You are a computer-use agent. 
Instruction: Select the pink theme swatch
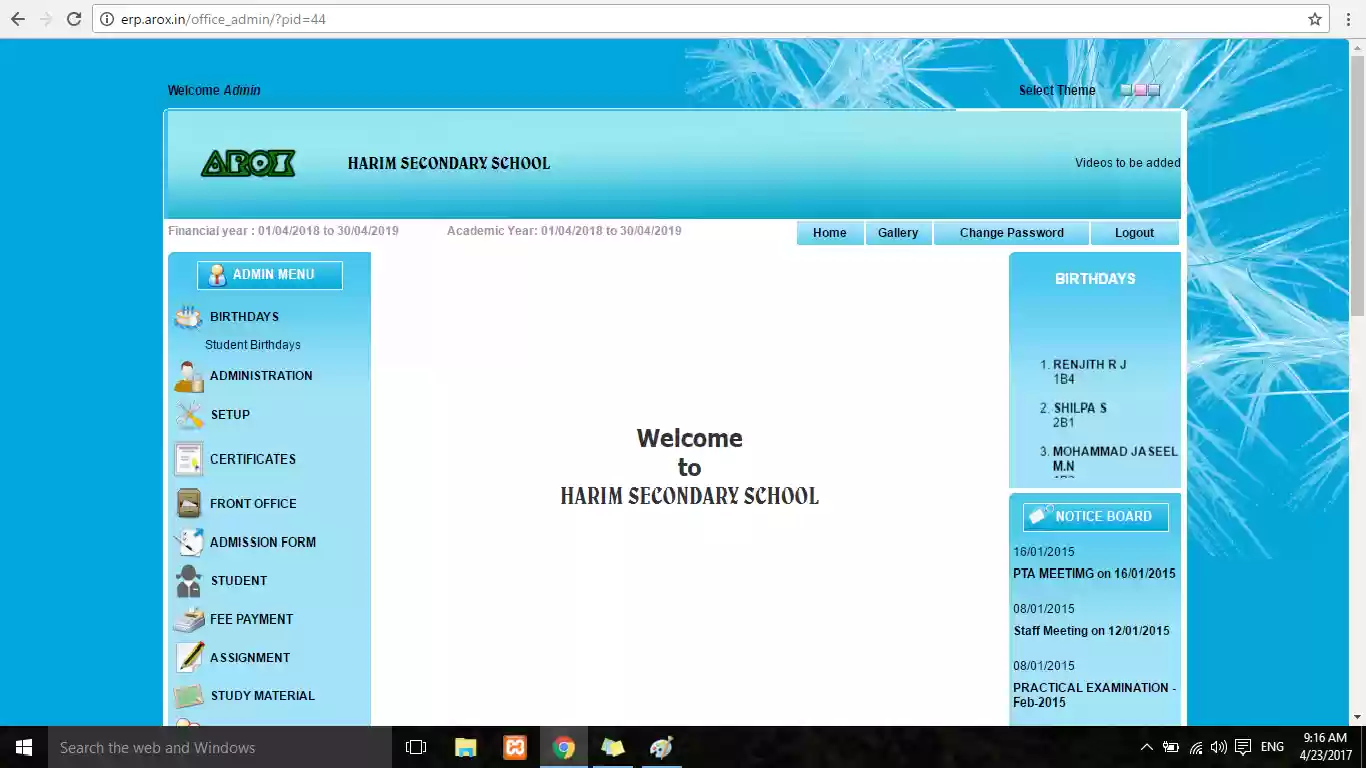click(x=1140, y=90)
